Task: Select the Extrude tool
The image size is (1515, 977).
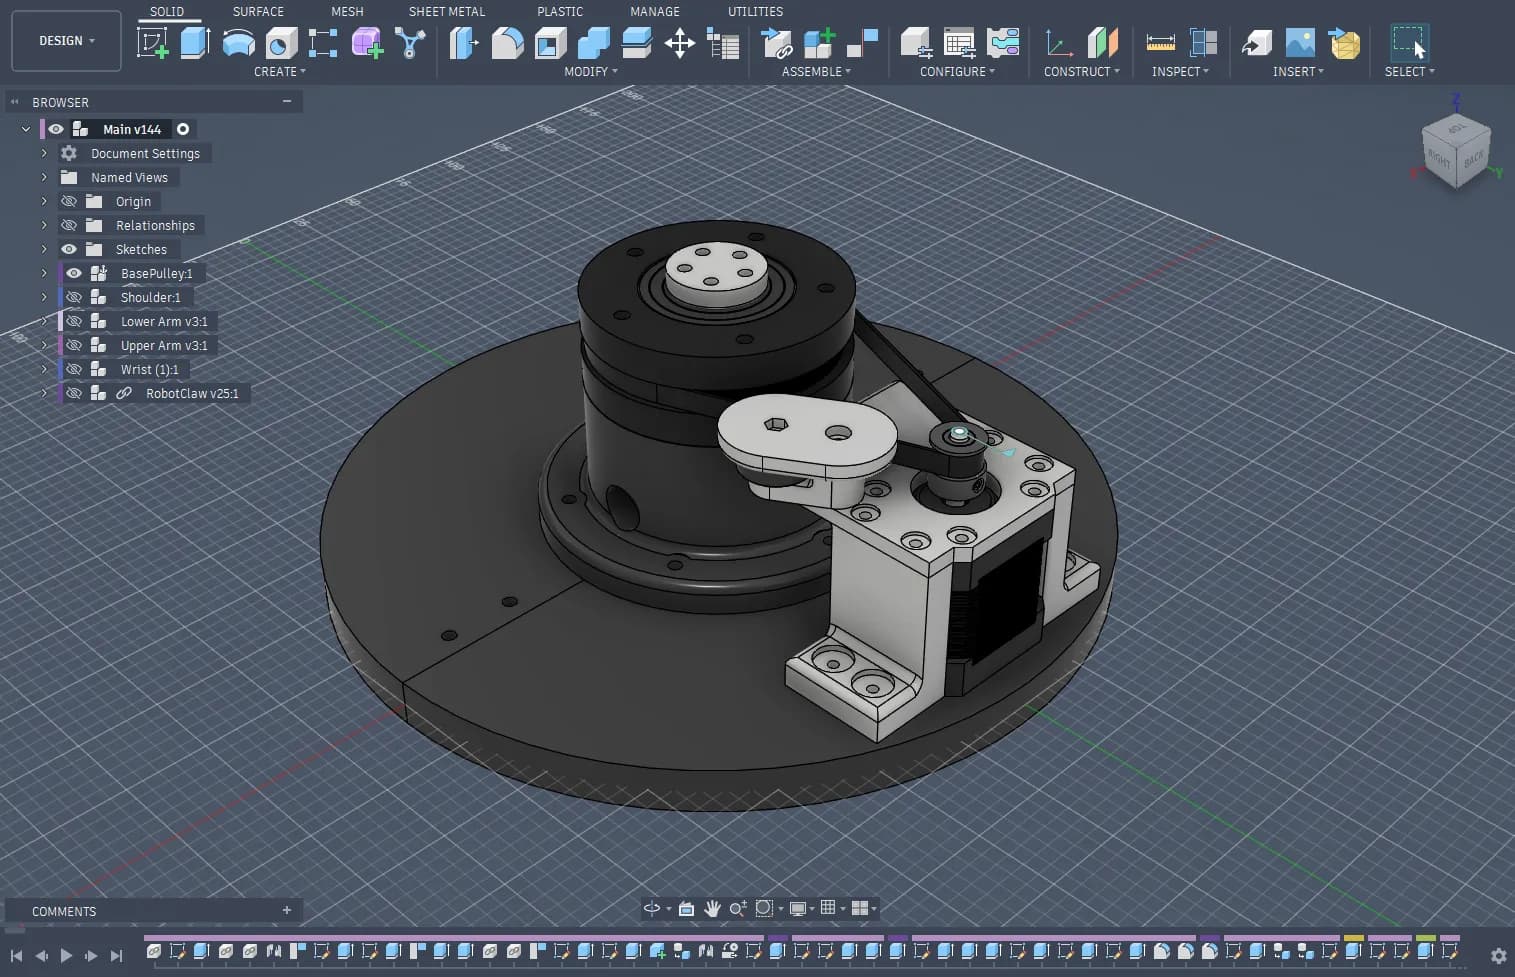Action: coord(195,43)
